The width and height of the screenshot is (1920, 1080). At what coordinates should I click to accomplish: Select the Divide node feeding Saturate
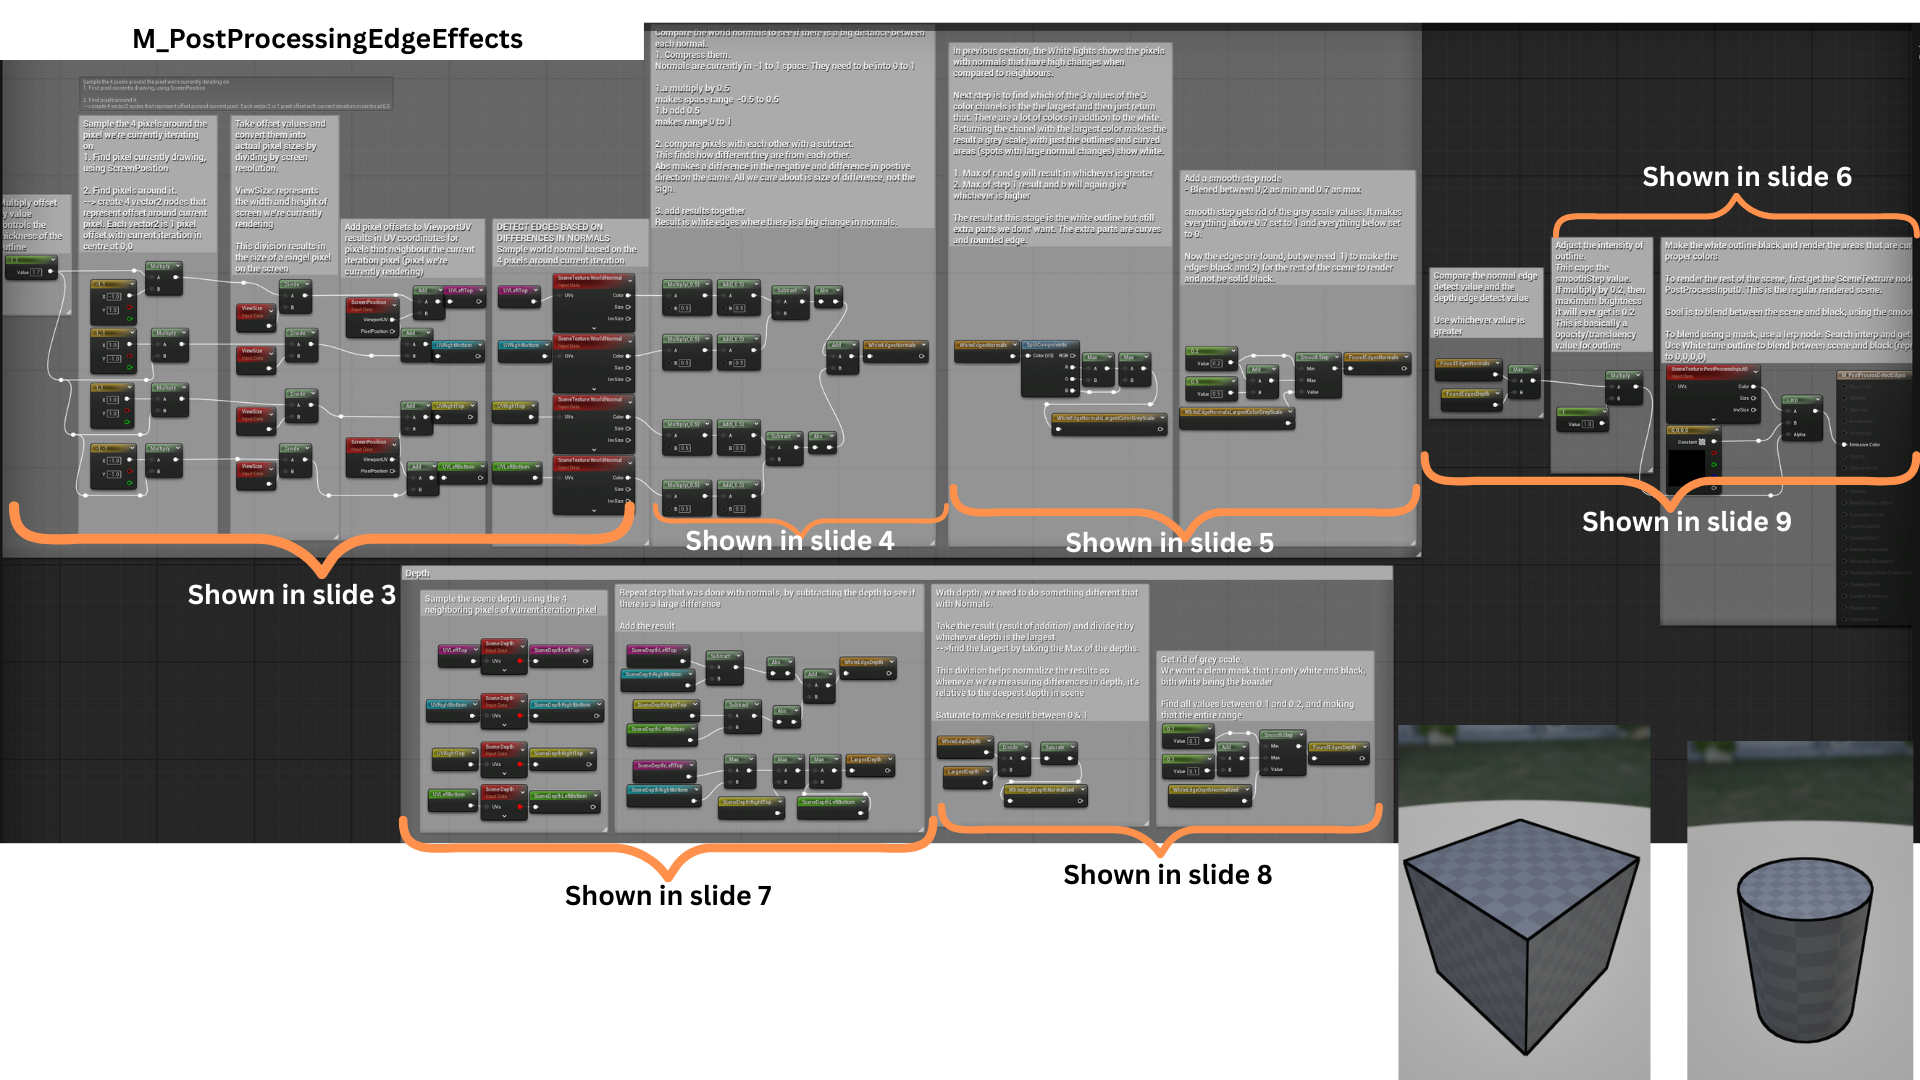point(1010,747)
